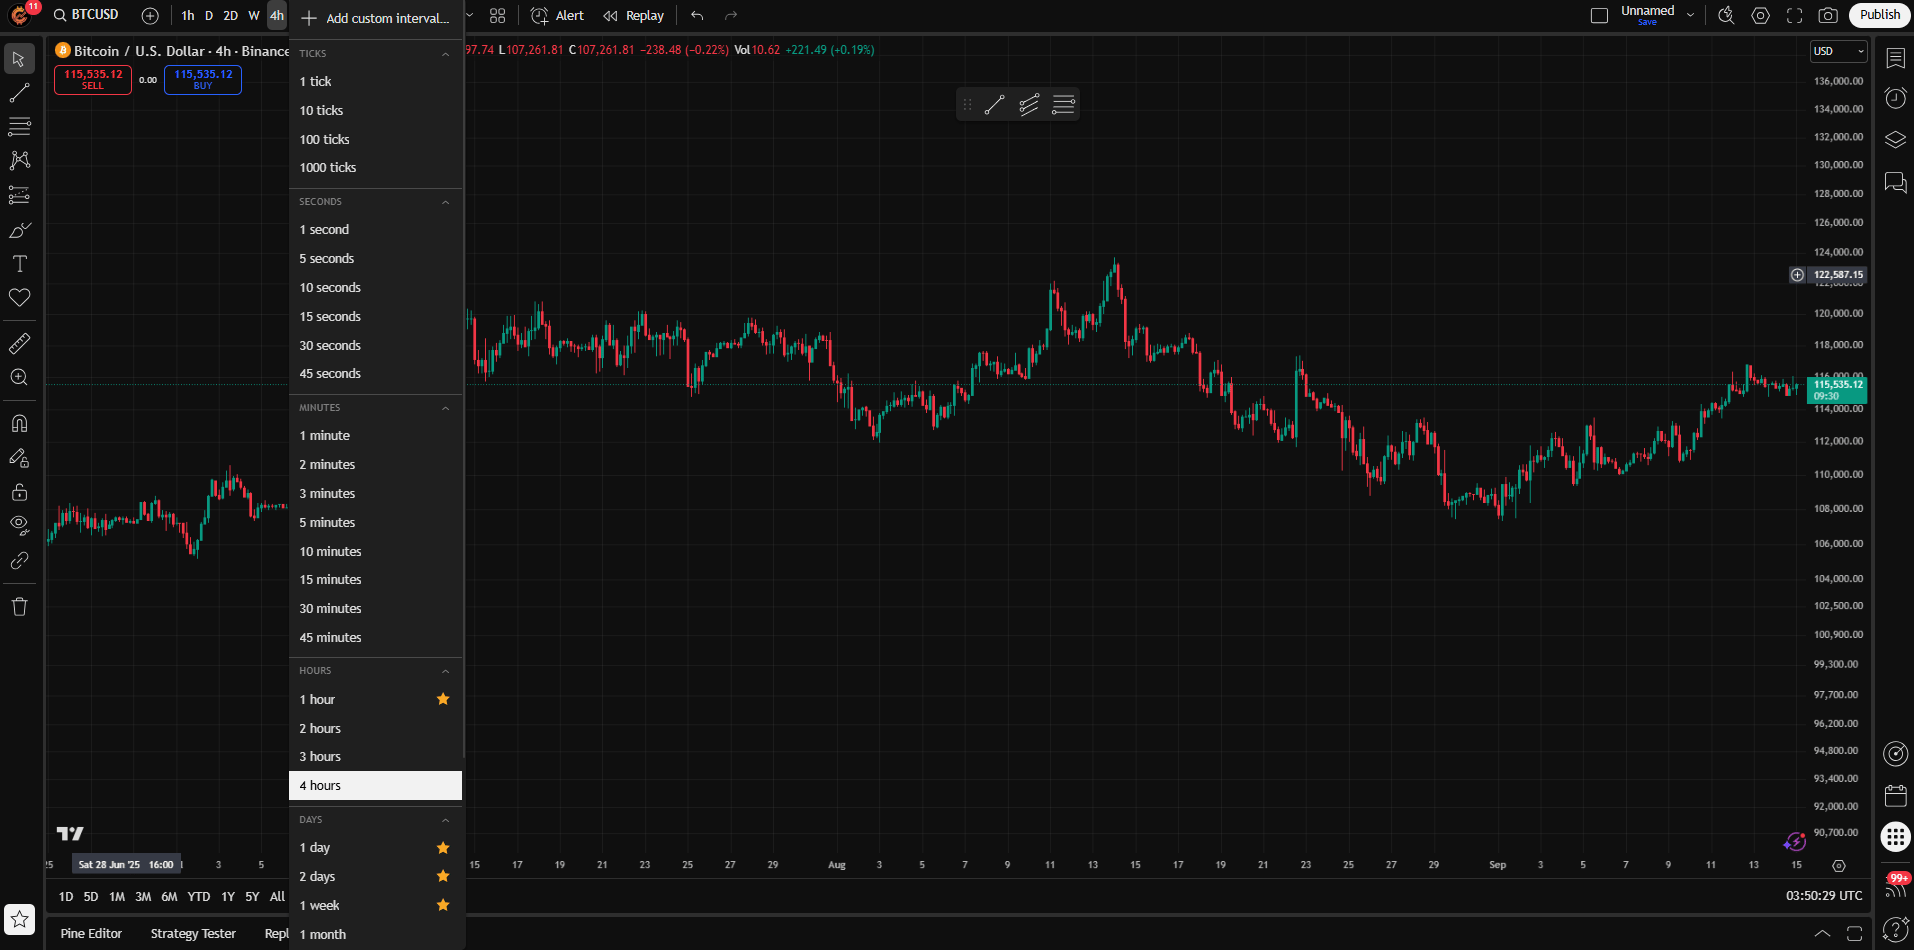The height and width of the screenshot is (950, 1914).
Task: Collapse the HOURS interval section
Action: click(x=446, y=671)
